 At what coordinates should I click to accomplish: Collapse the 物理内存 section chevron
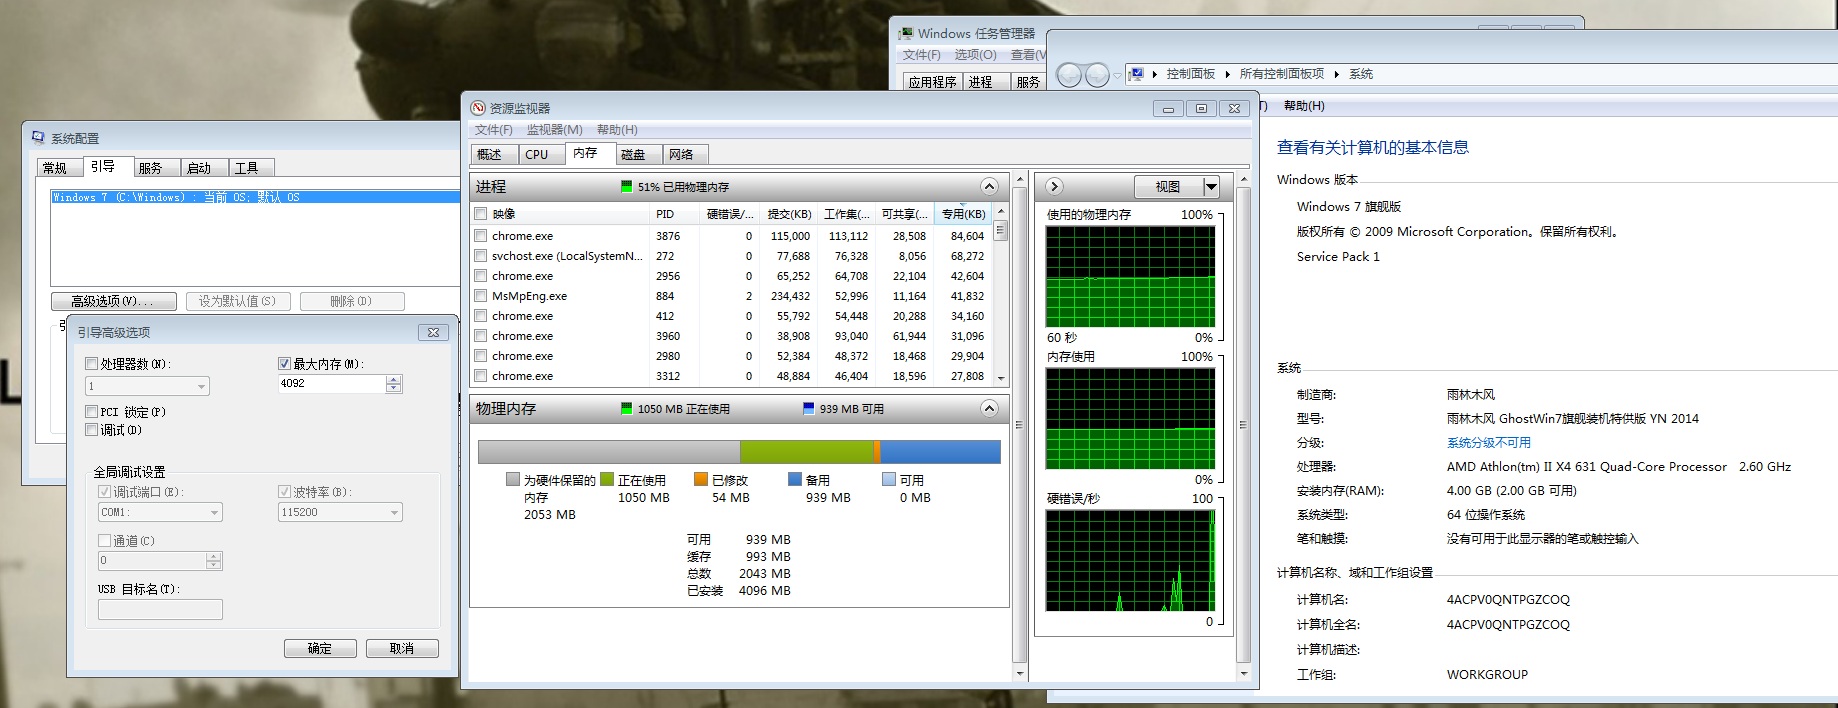pyautogui.click(x=989, y=408)
